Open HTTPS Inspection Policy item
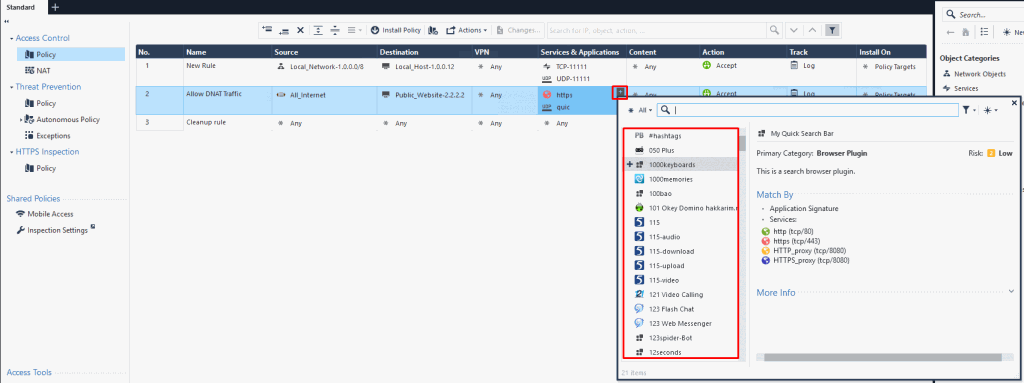The width and height of the screenshot is (1024, 383). pyautogui.click(x=40, y=169)
